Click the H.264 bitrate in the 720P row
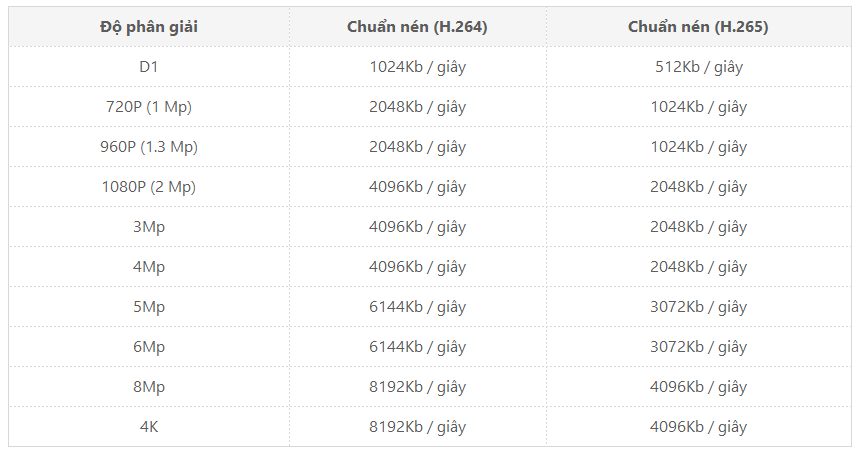Screen dimensions: 864x456 pyautogui.click(x=417, y=107)
